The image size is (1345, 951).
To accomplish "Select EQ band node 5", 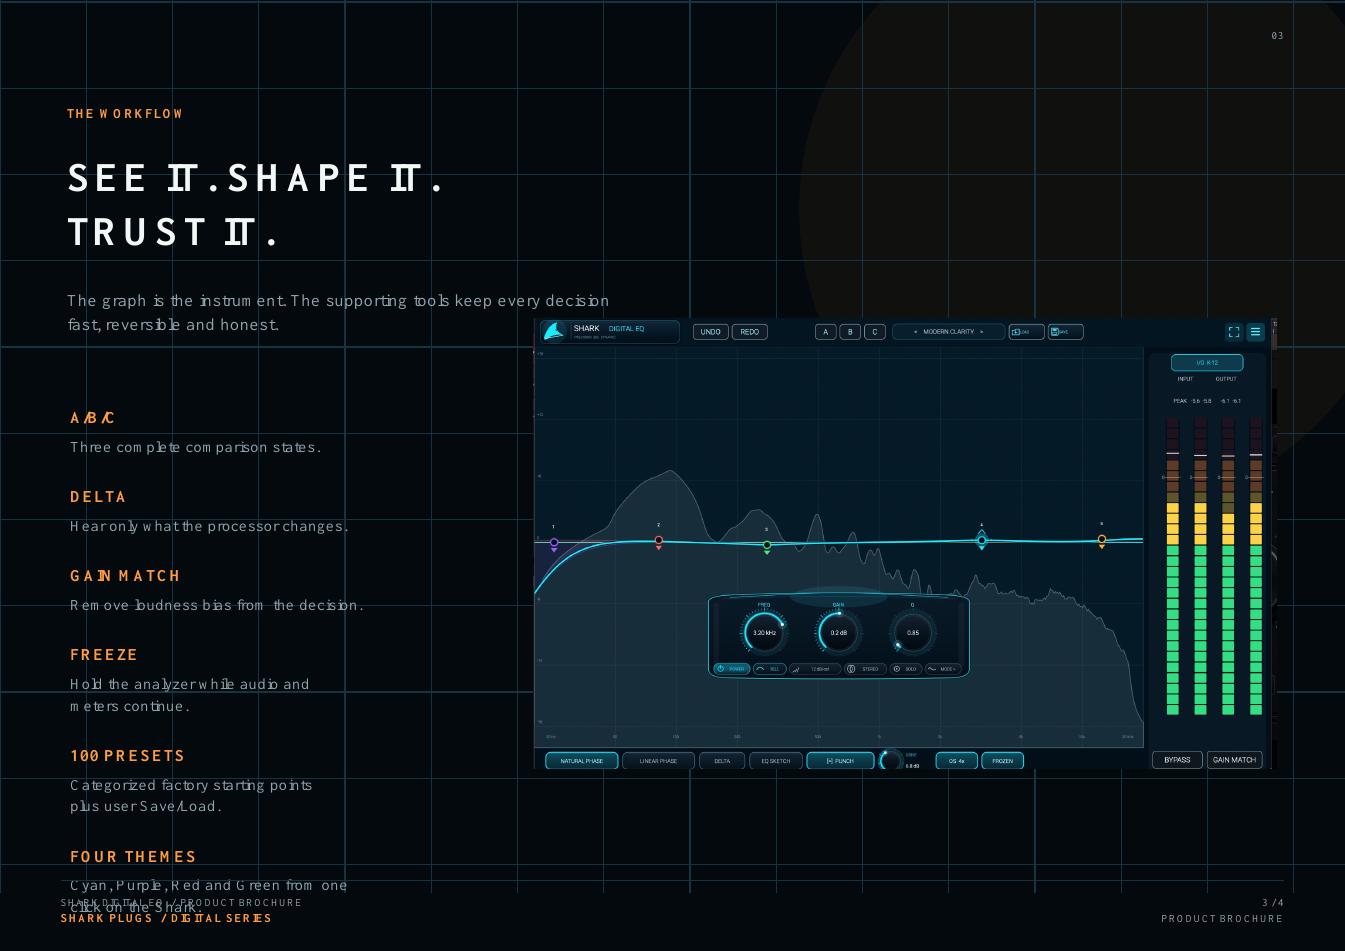I will (1102, 540).
